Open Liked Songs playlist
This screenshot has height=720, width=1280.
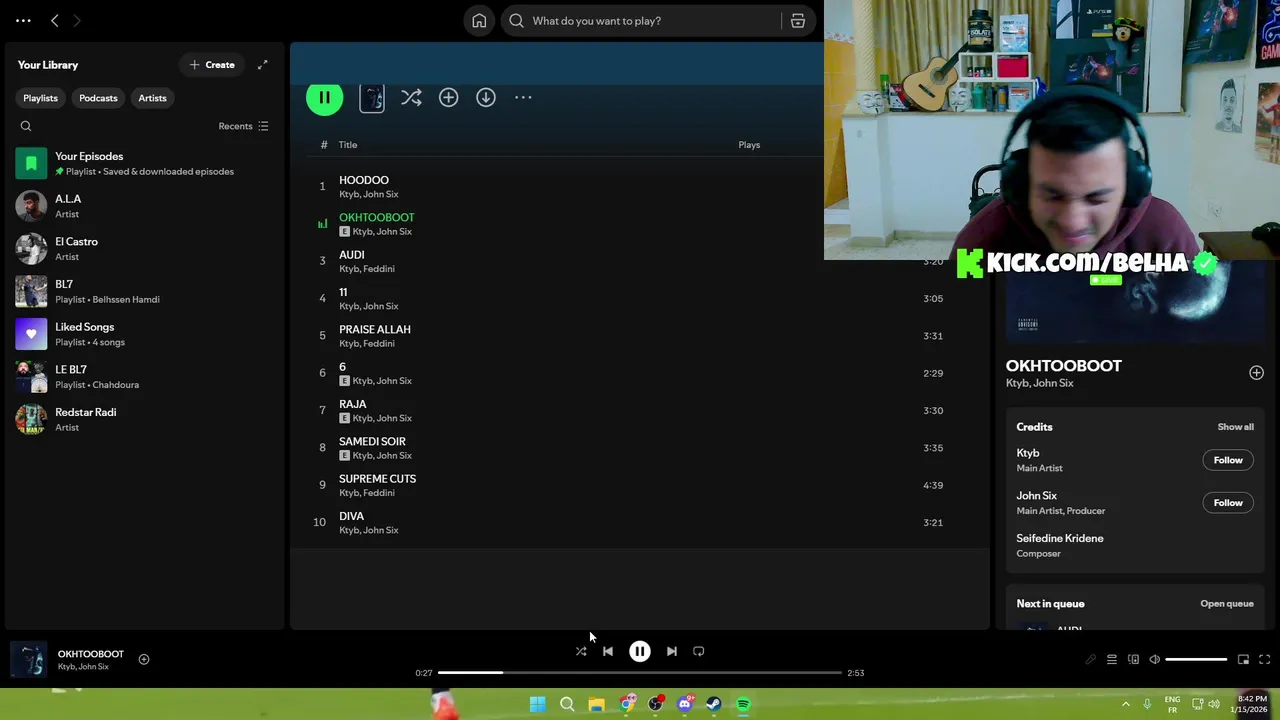pyautogui.click(x=145, y=334)
